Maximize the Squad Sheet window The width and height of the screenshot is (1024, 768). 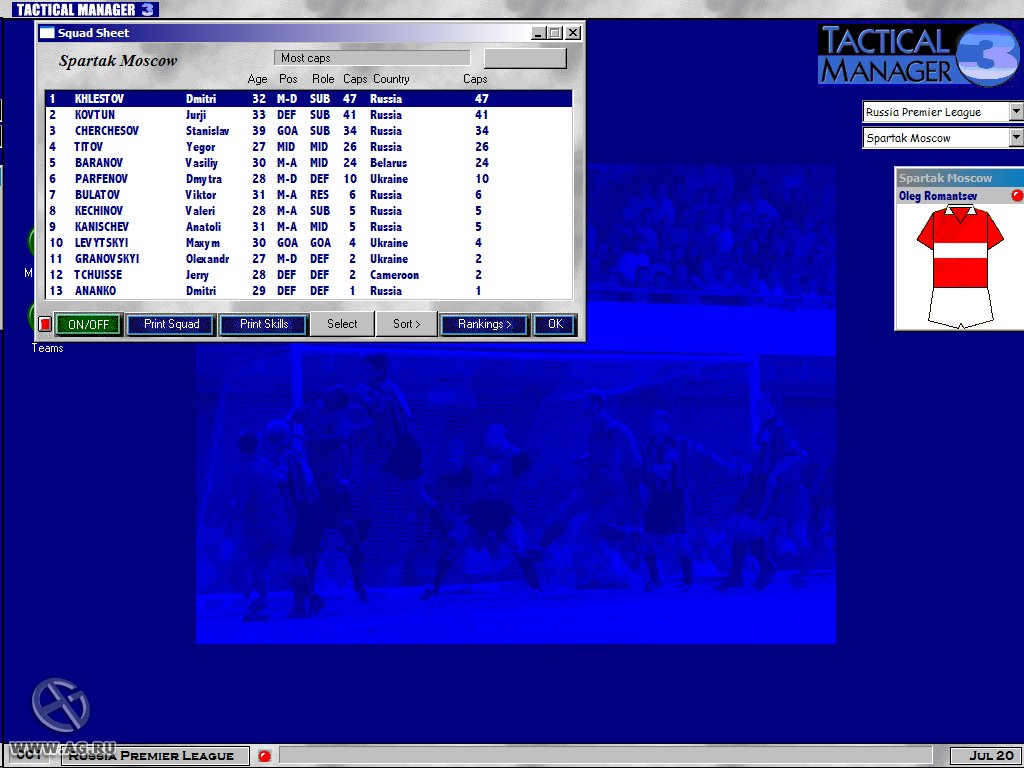[x=555, y=33]
